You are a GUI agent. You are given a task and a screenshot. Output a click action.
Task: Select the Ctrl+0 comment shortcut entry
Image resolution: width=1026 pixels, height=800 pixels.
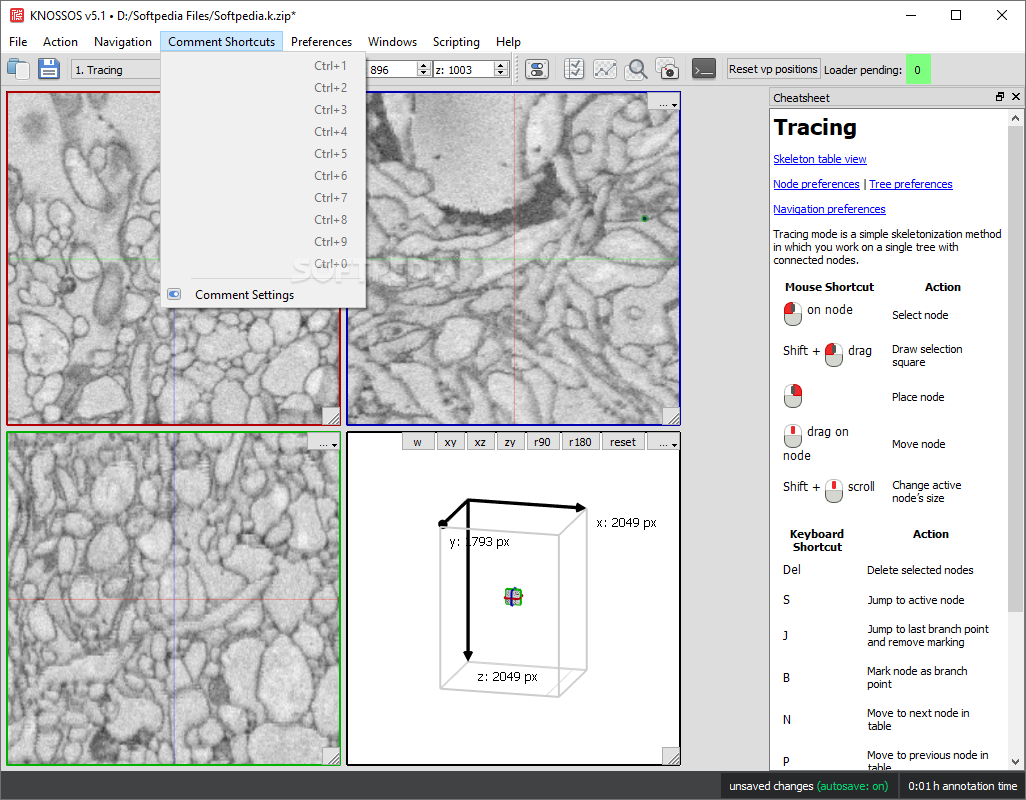coord(263,264)
